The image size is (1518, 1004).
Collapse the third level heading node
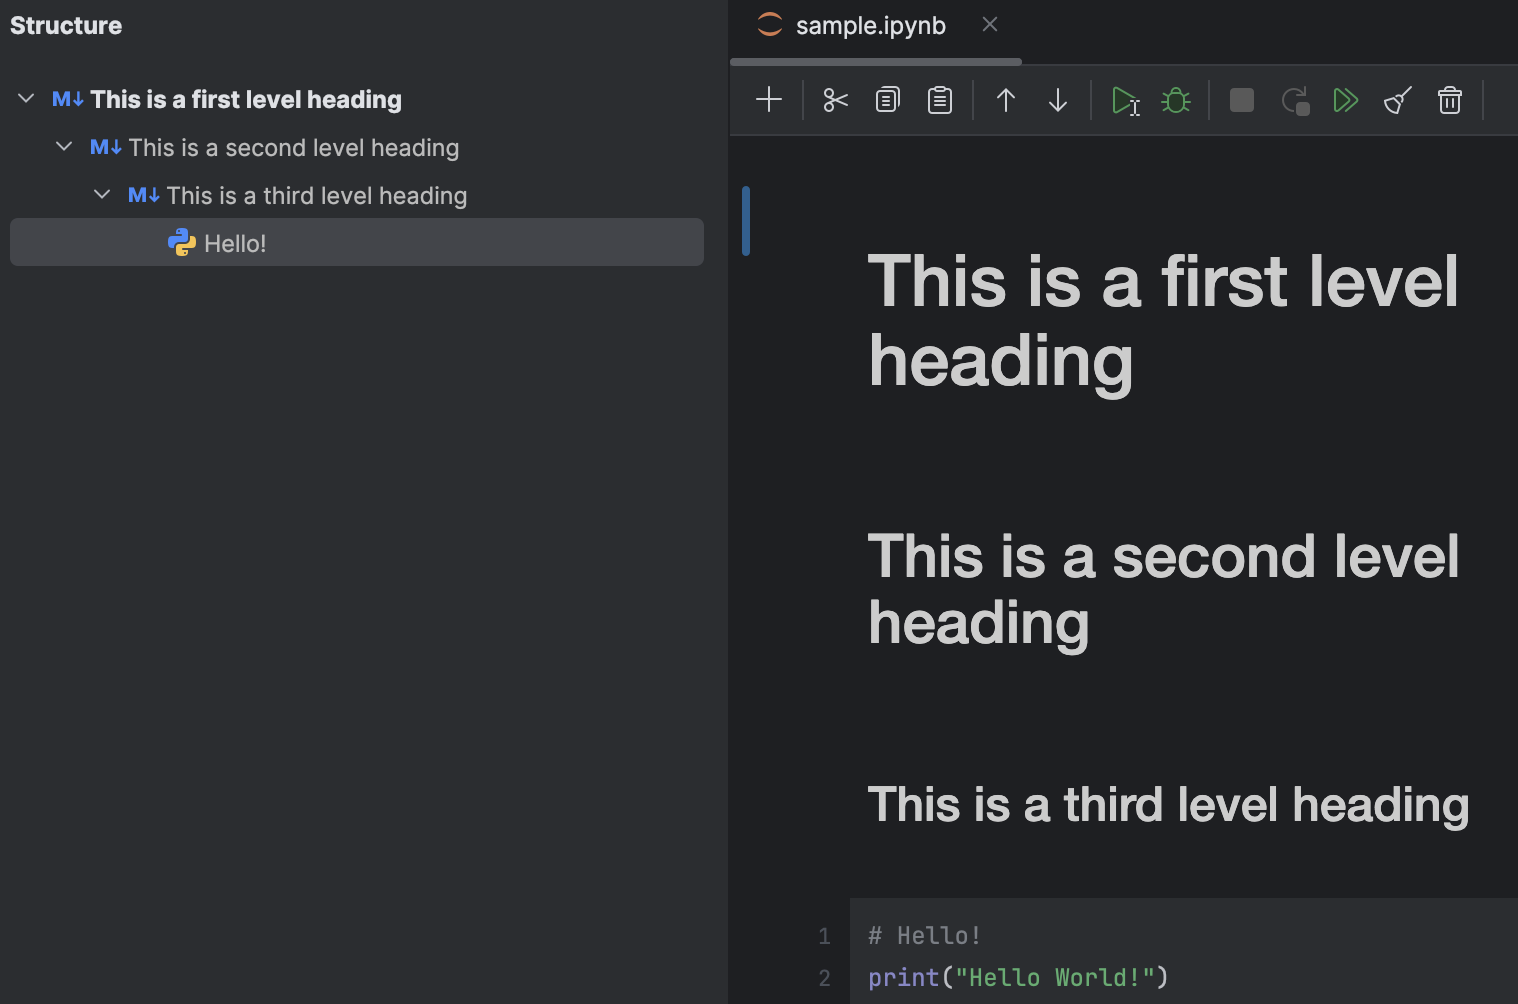coord(101,194)
